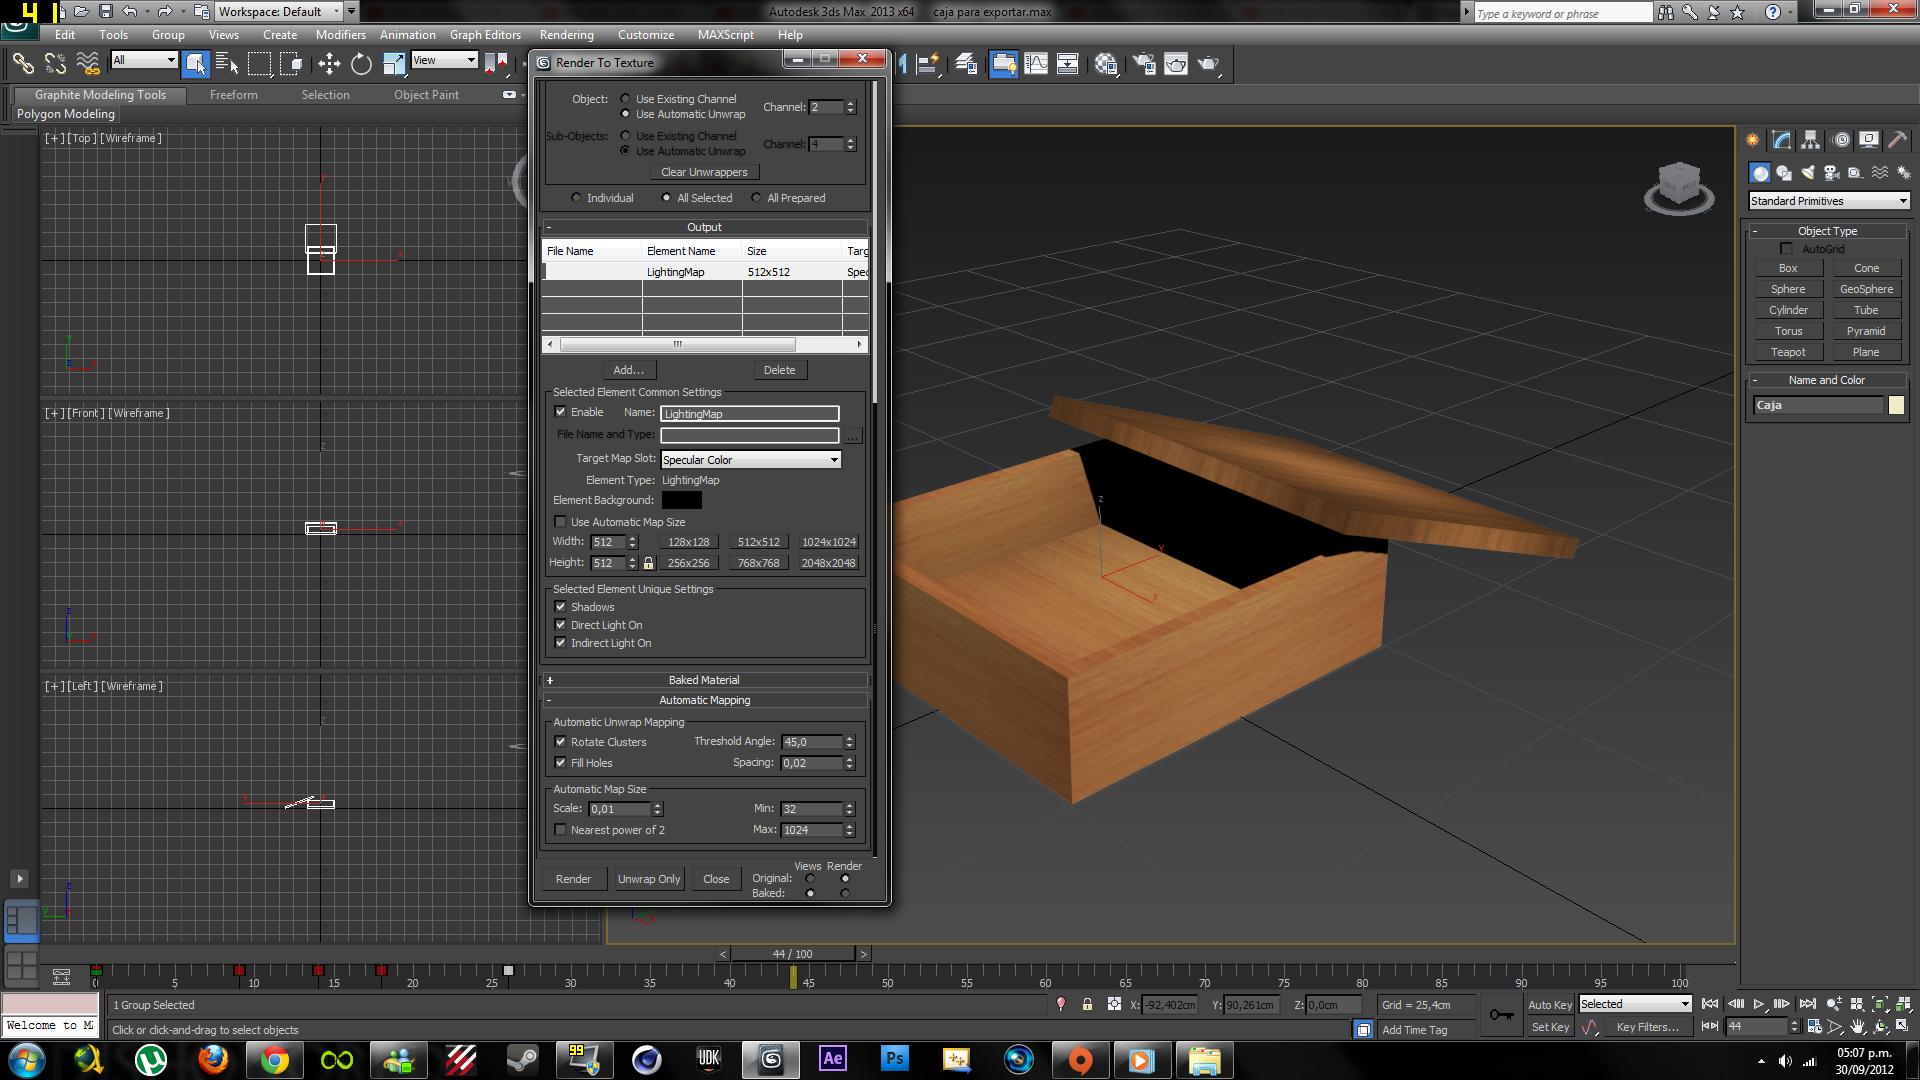Click the Select by Name icon
The image size is (1920, 1080).
pyautogui.click(x=227, y=64)
